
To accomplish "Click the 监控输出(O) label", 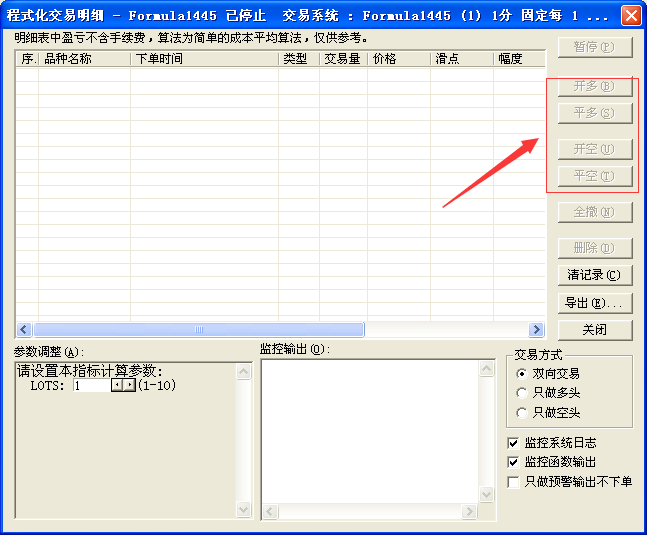I will (x=295, y=349).
